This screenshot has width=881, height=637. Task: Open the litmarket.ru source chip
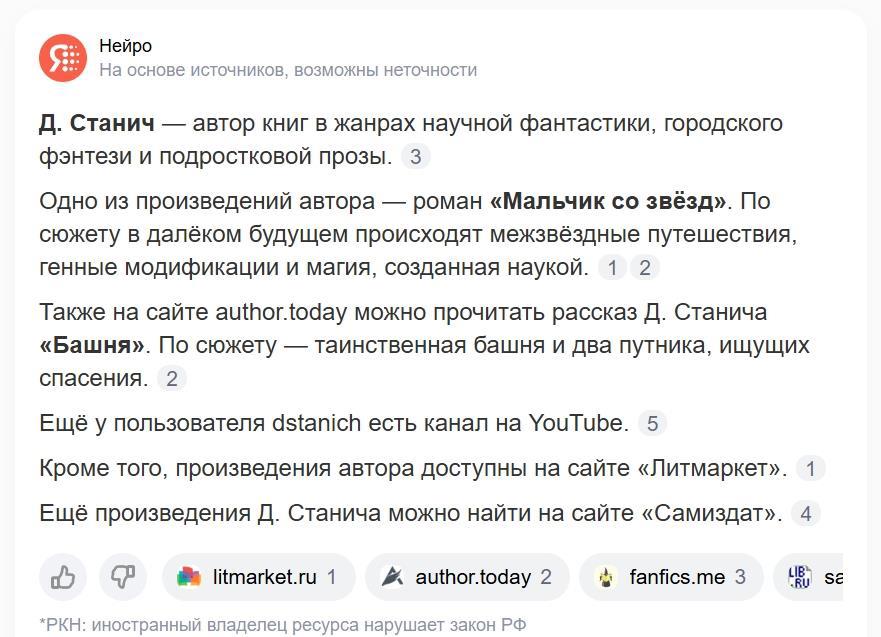coord(259,577)
